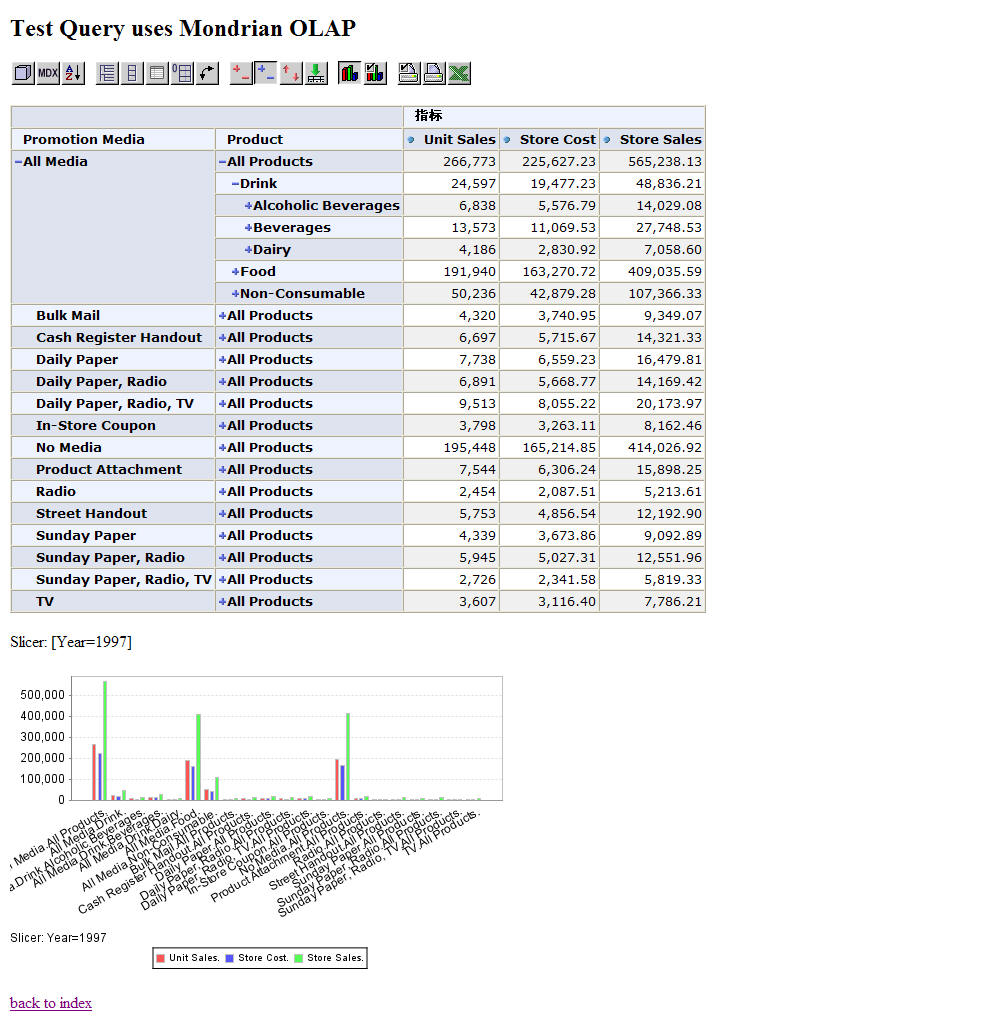Toggle suppress empty rows and columns
The width and height of the screenshot is (1001, 1027).
[182, 73]
